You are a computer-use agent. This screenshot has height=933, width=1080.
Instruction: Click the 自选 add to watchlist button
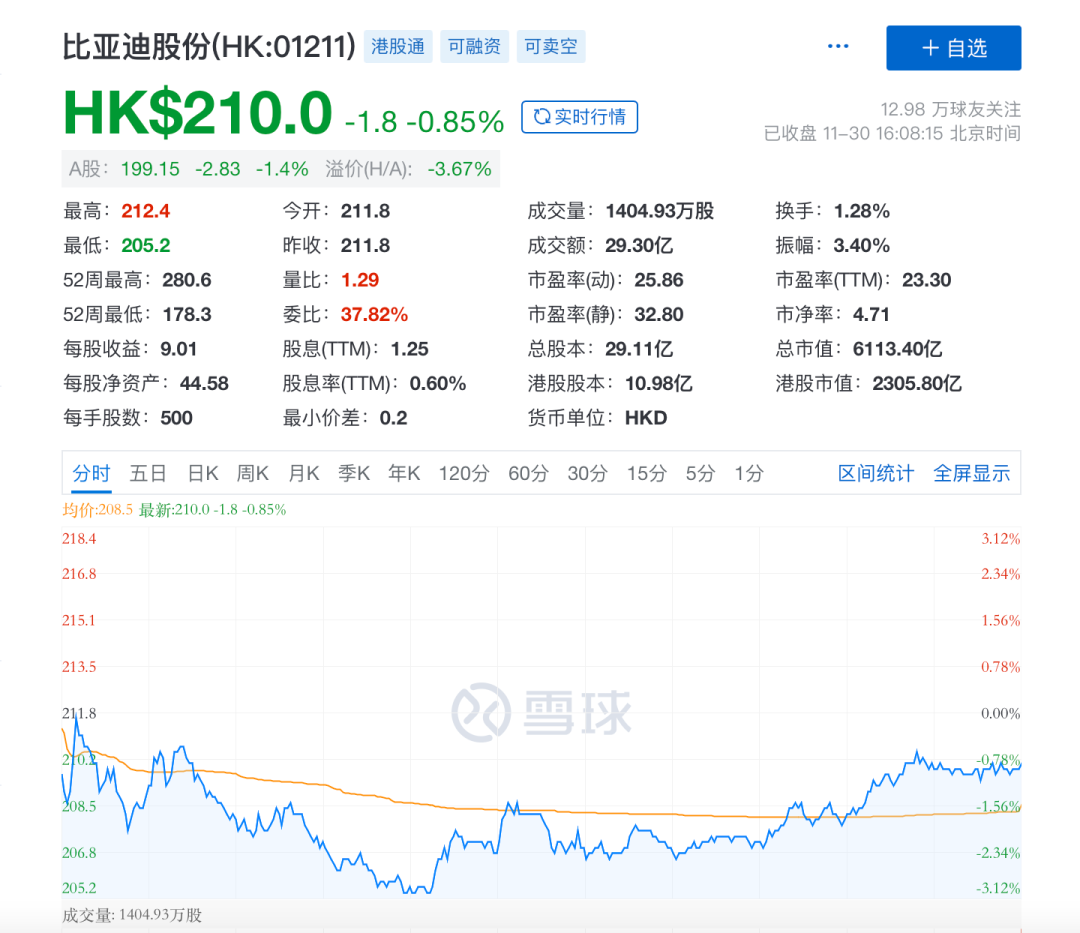[953, 48]
